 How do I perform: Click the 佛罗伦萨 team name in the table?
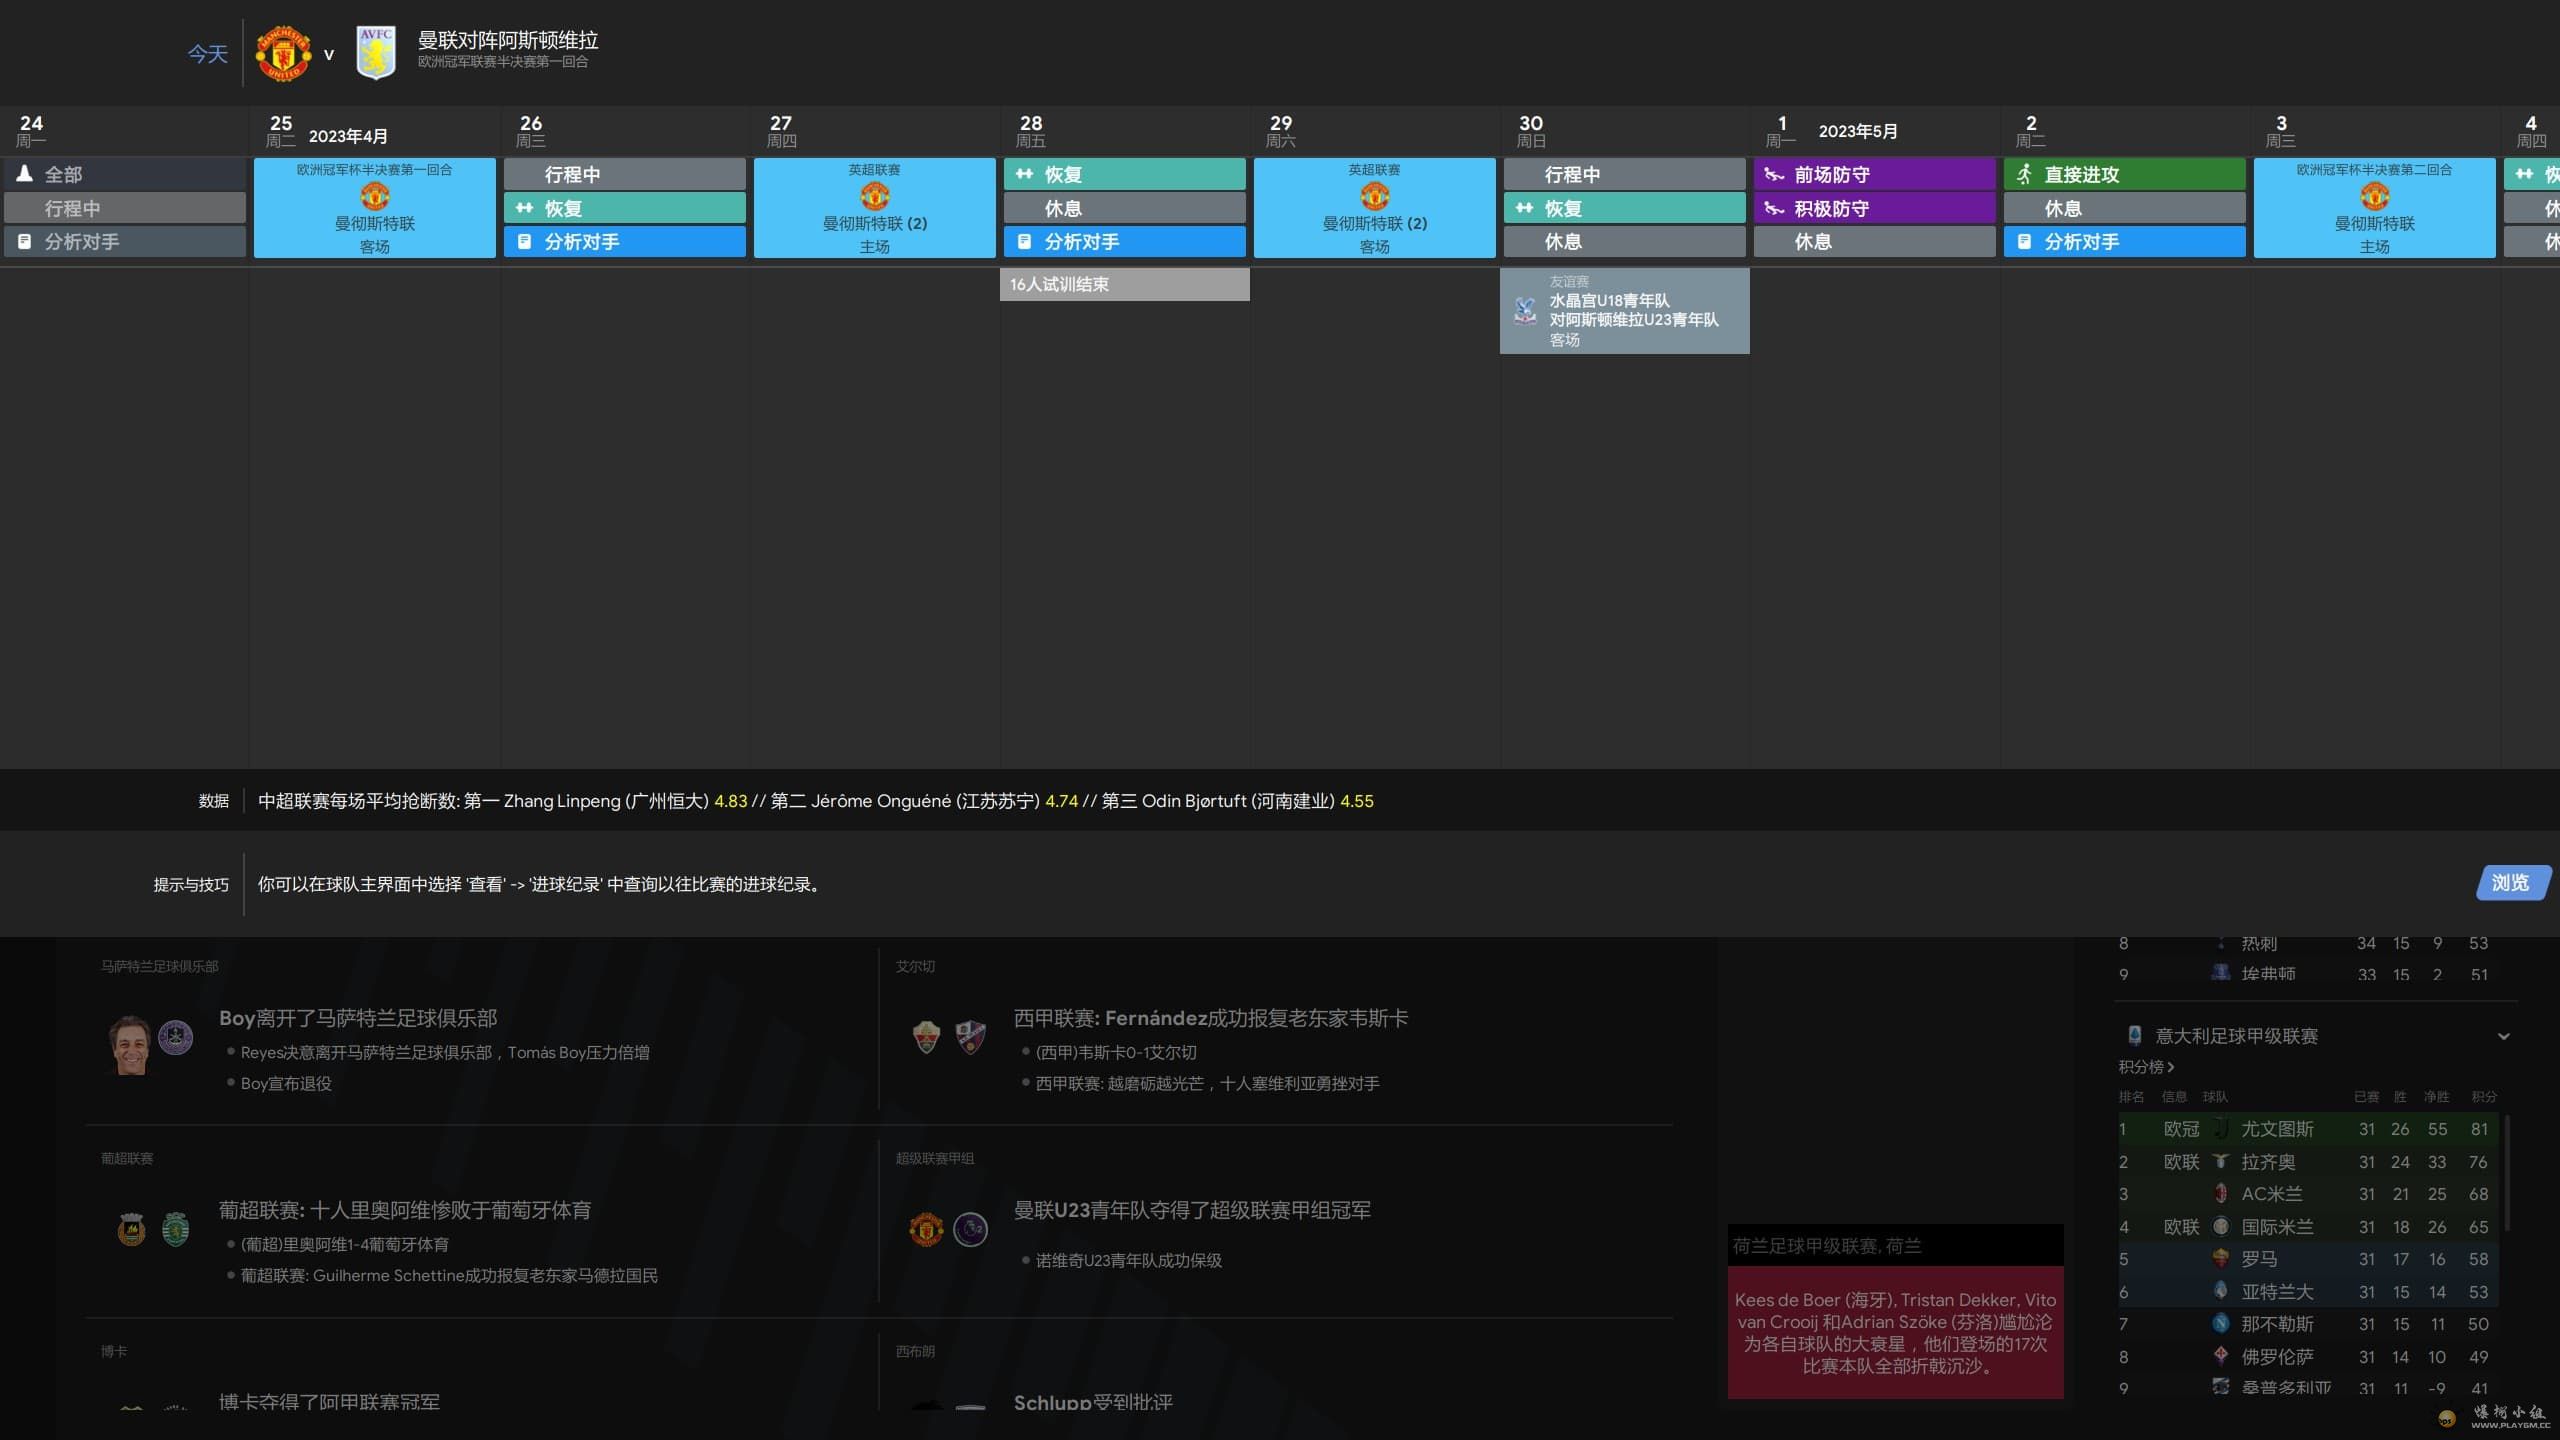2277,1356
